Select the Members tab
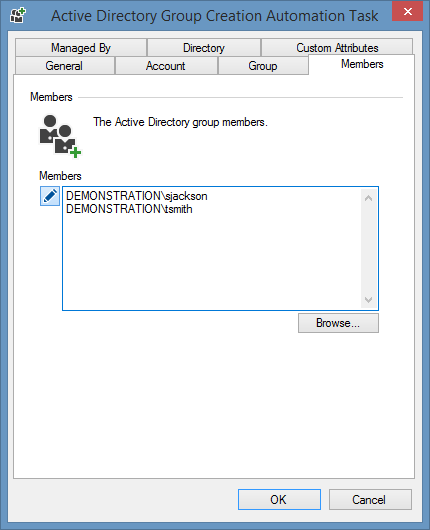 point(362,64)
